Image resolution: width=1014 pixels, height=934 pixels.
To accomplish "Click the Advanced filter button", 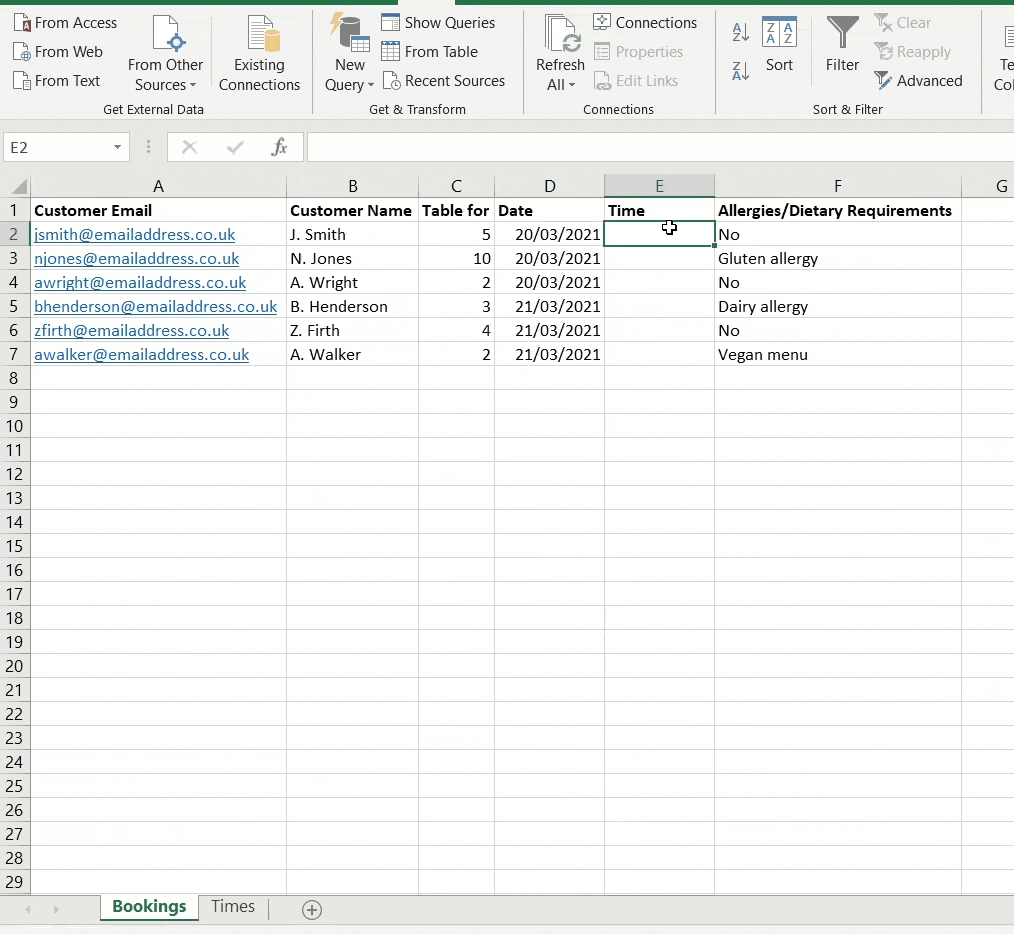I will pyautogui.click(x=918, y=80).
